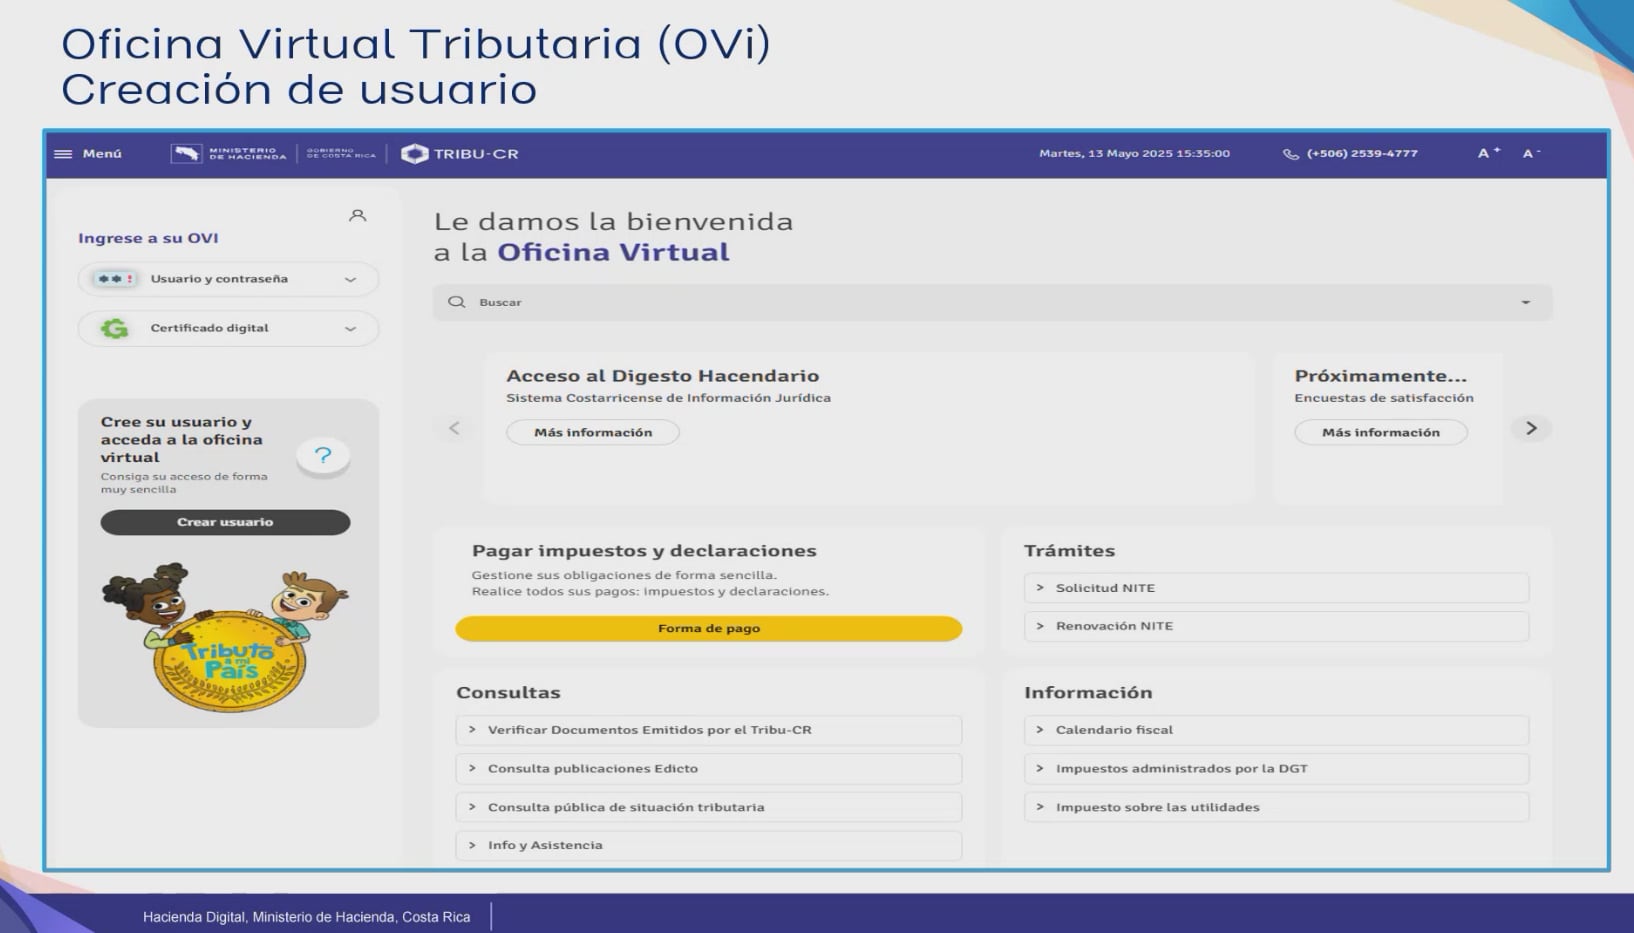Click the user profile icon
This screenshot has height=933, width=1634.
pyautogui.click(x=357, y=216)
